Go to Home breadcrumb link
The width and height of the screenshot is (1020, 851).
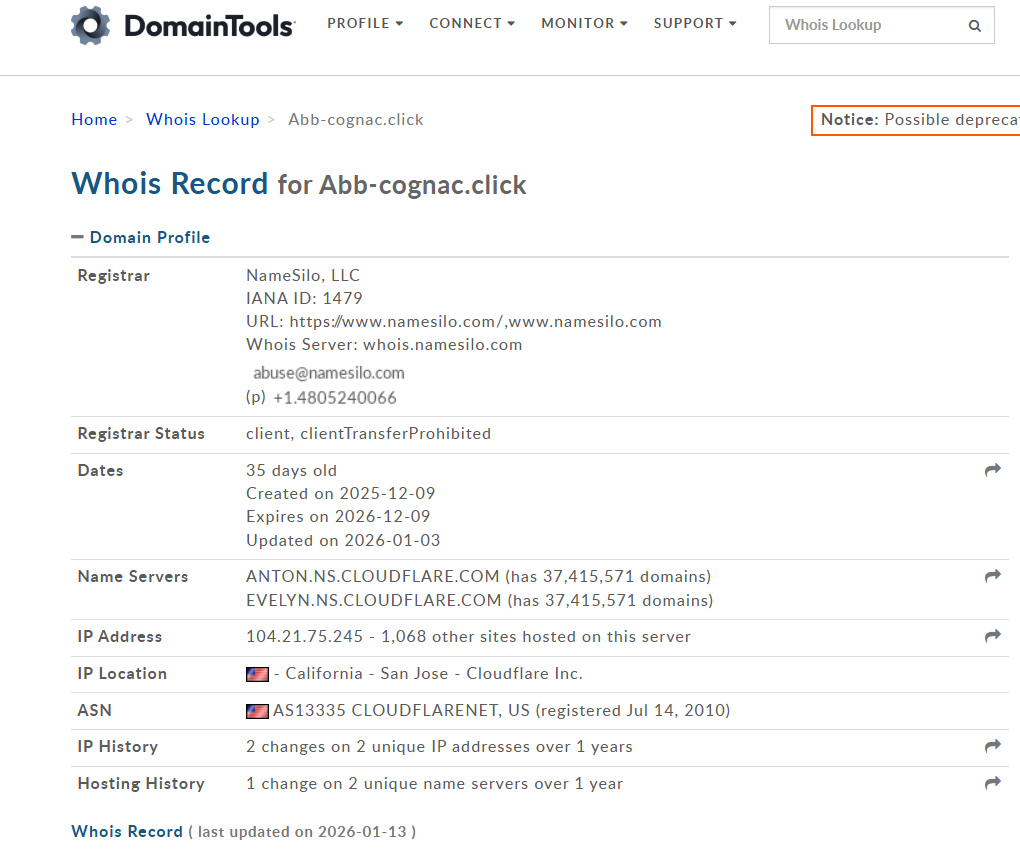click(94, 120)
